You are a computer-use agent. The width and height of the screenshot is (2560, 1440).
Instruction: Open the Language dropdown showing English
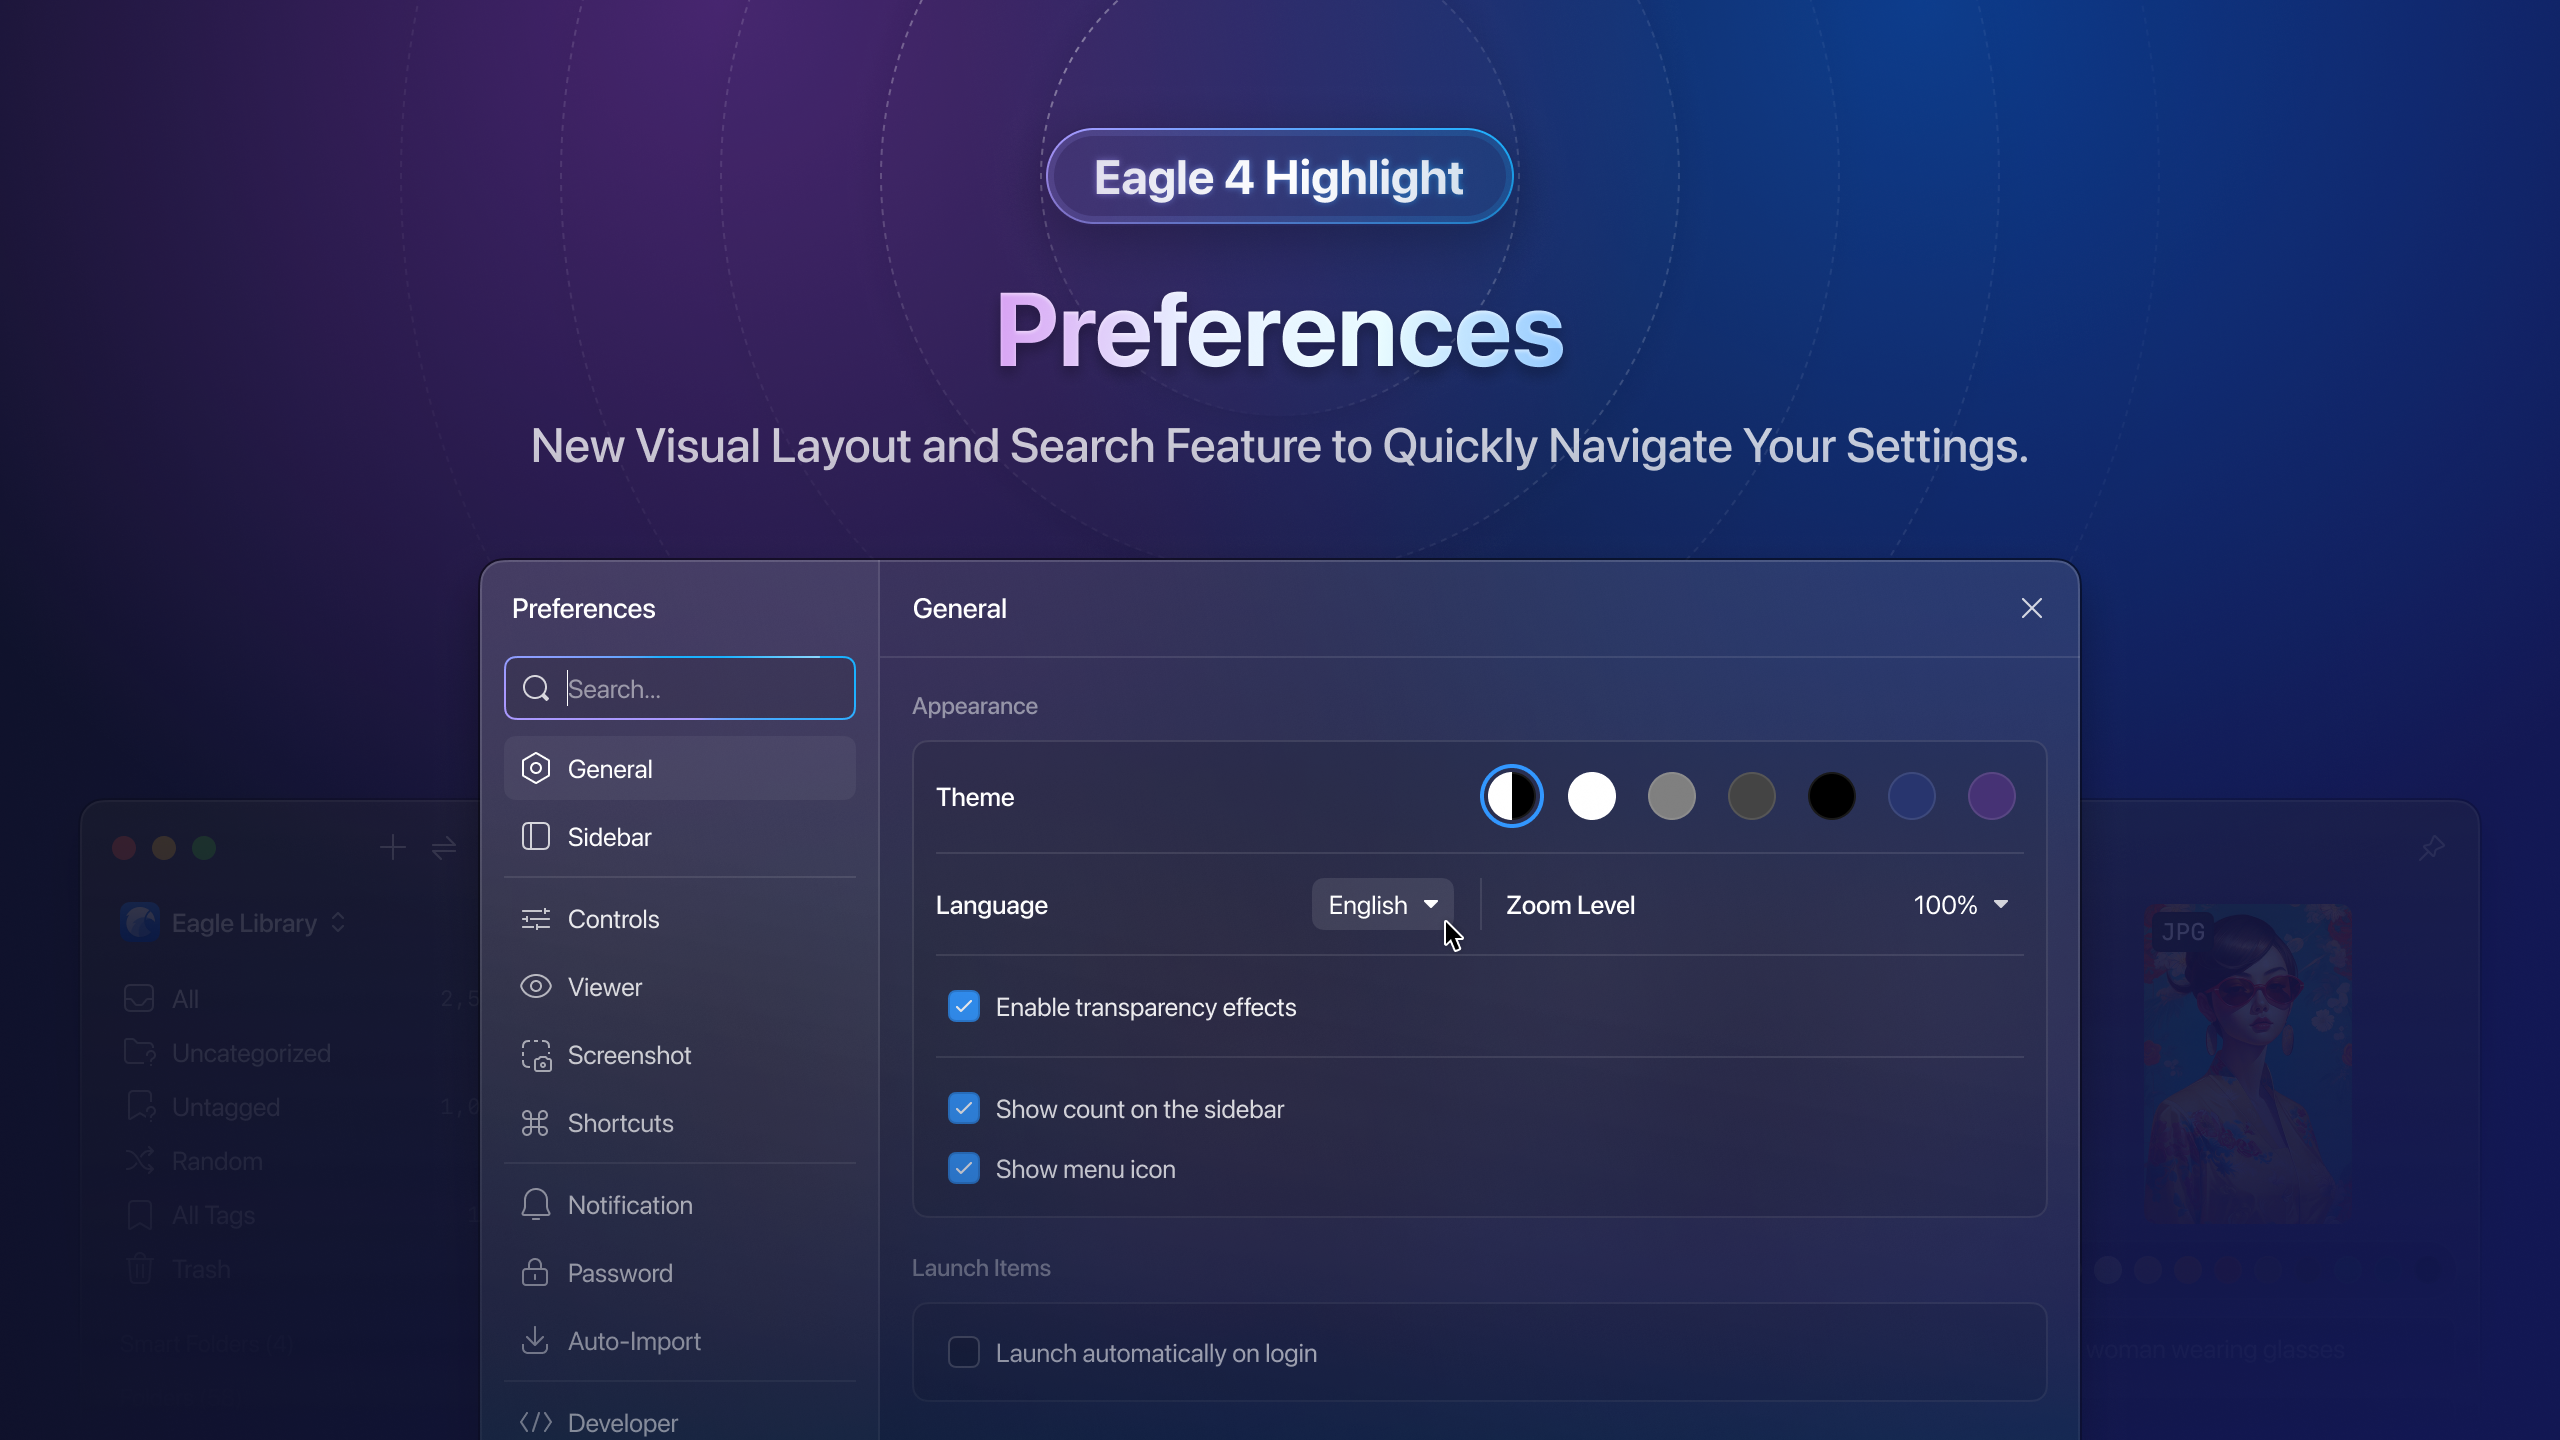pyautogui.click(x=1381, y=904)
